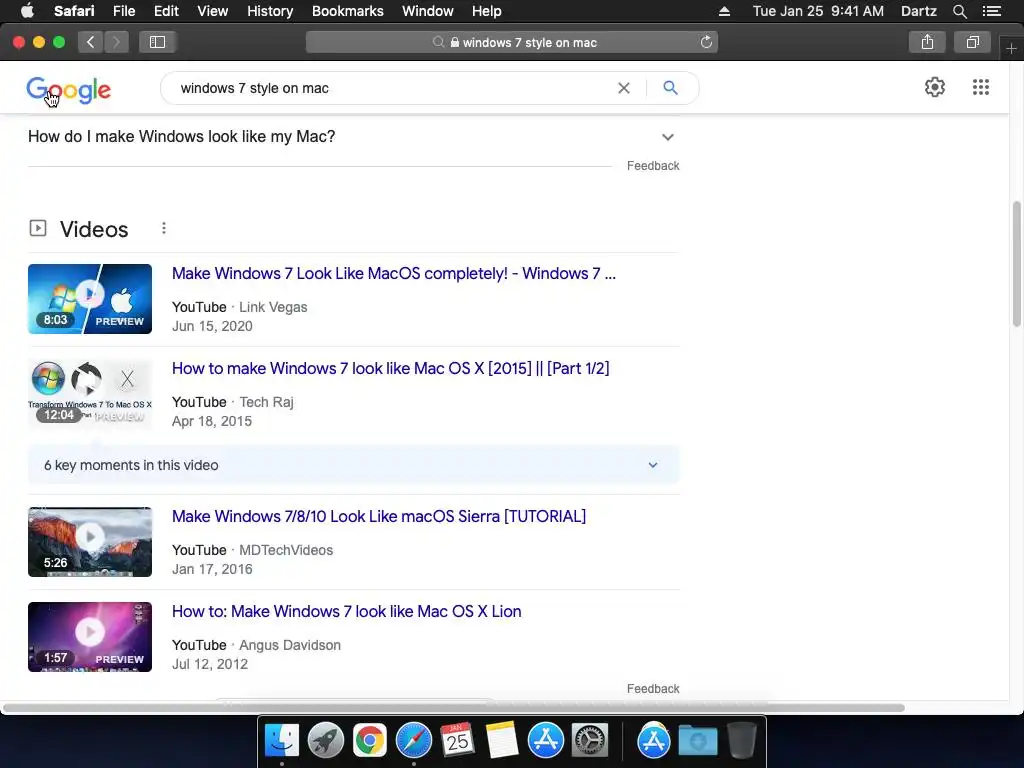Click the vertical page scrollbar
This screenshot has height=768, width=1024.
pos(1016,264)
